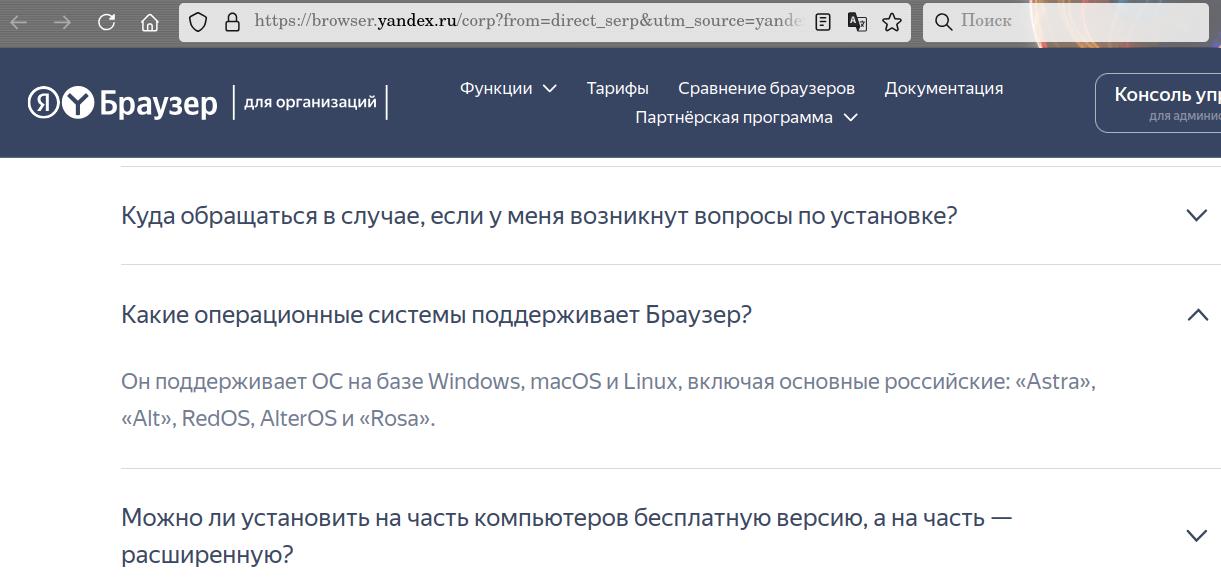Viewport: 1221px width, 580px height.
Task: Click the padlock site security icon
Action: [x=233, y=22]
